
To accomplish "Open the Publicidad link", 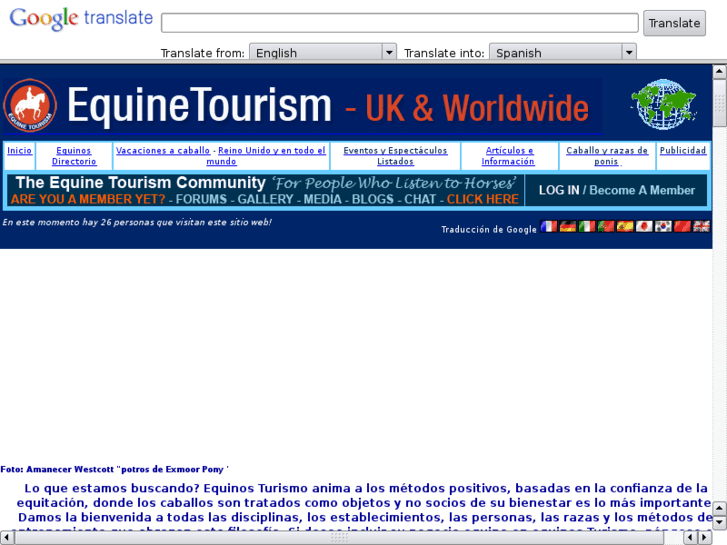I will [x=683, y=150].
